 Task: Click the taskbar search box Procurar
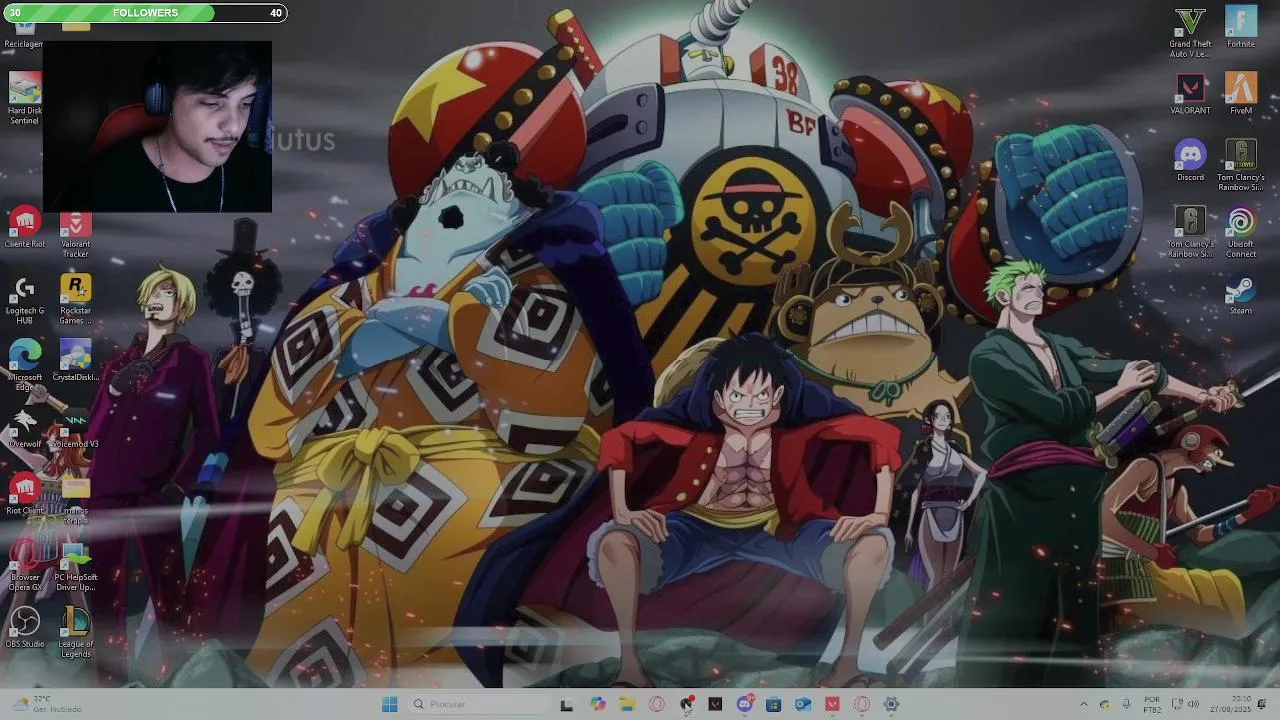(x=478, y=704)
